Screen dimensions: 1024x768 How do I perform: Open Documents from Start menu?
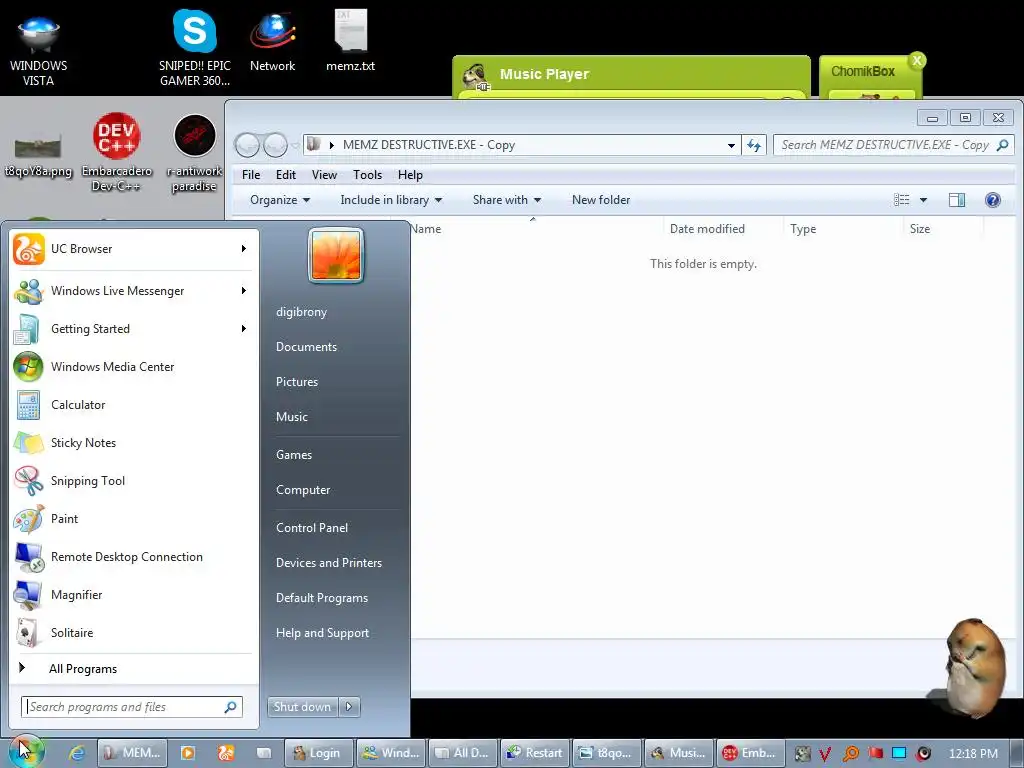(x=306, y=347)
